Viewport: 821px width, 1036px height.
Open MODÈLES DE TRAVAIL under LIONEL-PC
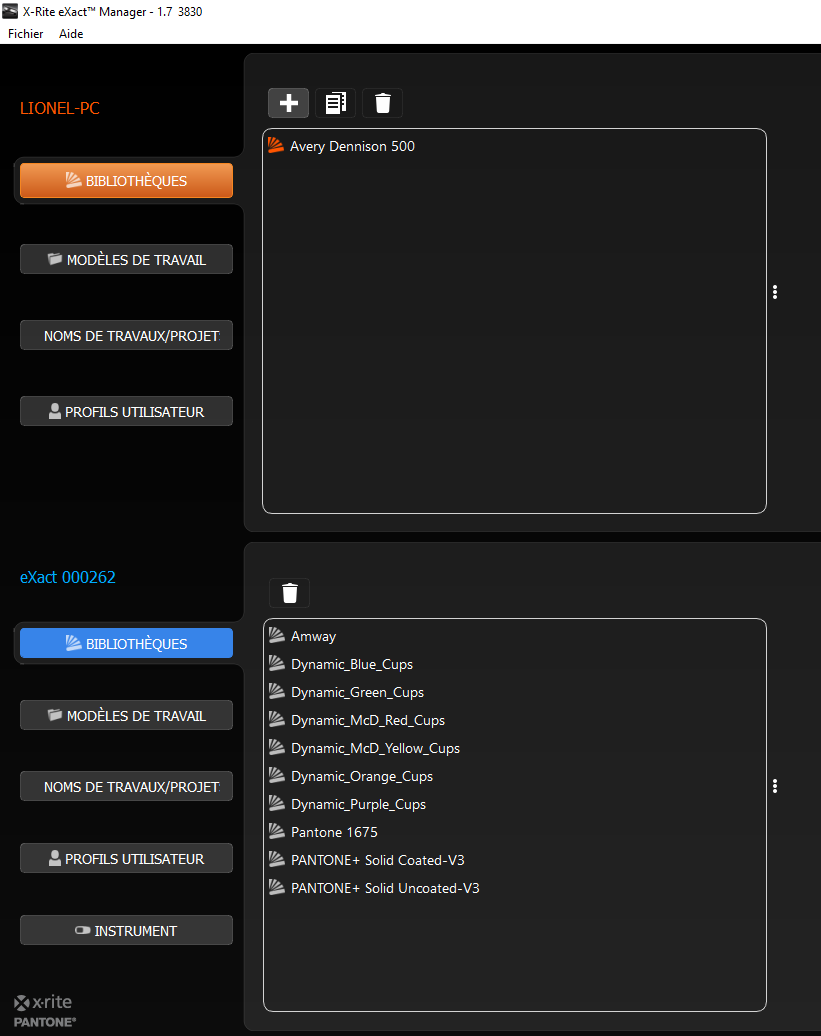pyautogui.click(x=126, y=259)
